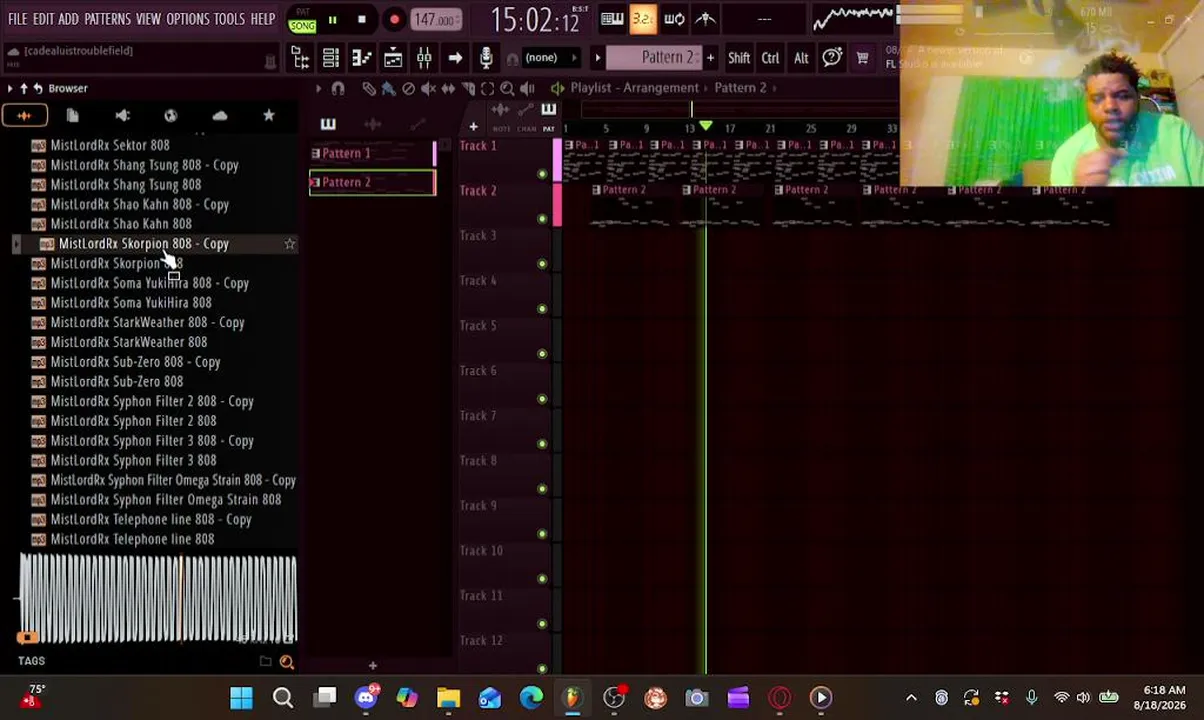Click the browser up arrow icon
Image resolution: width=1204 pixels, height=720 pixels.
(x=23, y=88)
